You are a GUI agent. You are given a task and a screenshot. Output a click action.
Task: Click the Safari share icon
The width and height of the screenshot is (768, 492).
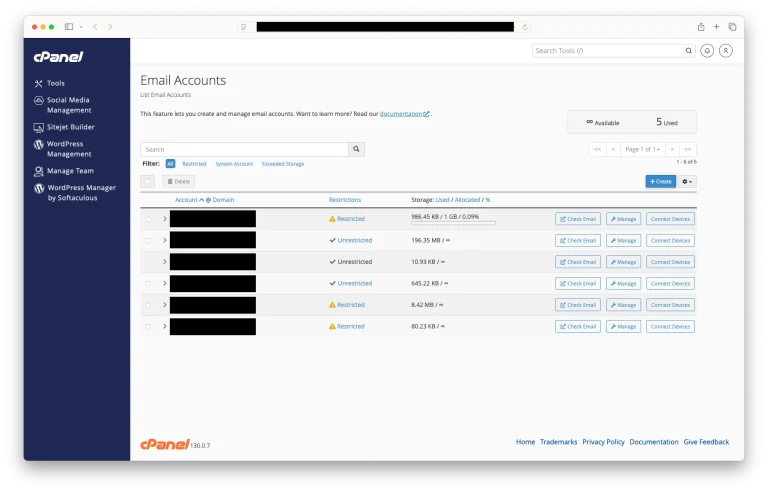[701, 27]
